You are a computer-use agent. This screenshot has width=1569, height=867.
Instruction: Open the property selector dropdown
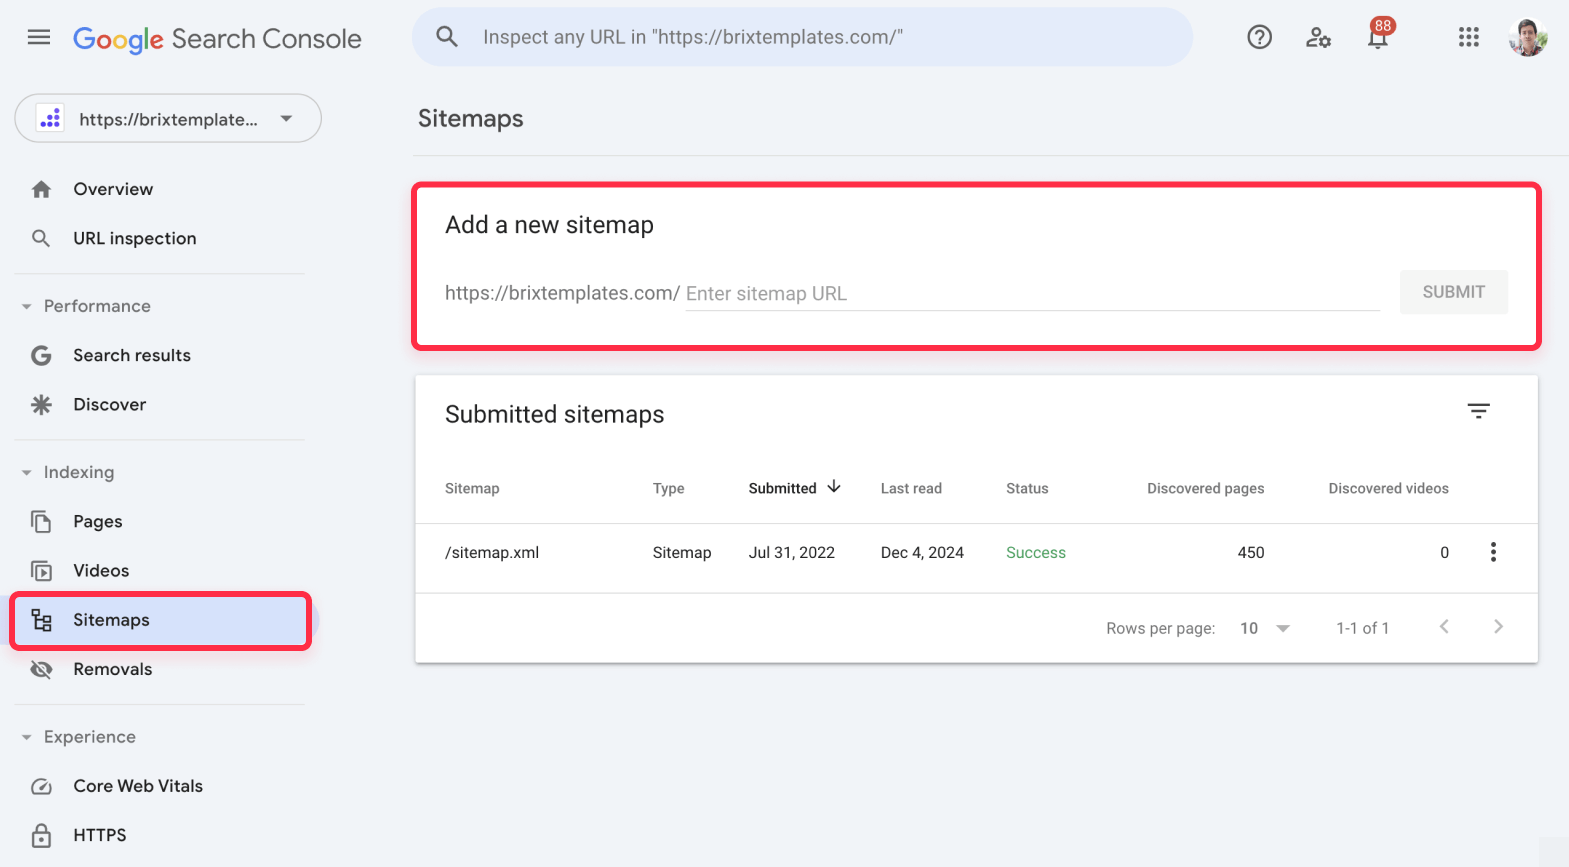tap(168, 118)
